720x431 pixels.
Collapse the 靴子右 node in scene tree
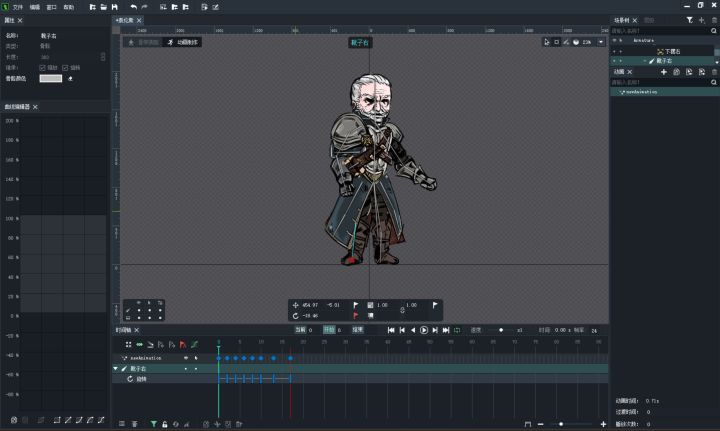pyautogui.click(x=643, y=61)
